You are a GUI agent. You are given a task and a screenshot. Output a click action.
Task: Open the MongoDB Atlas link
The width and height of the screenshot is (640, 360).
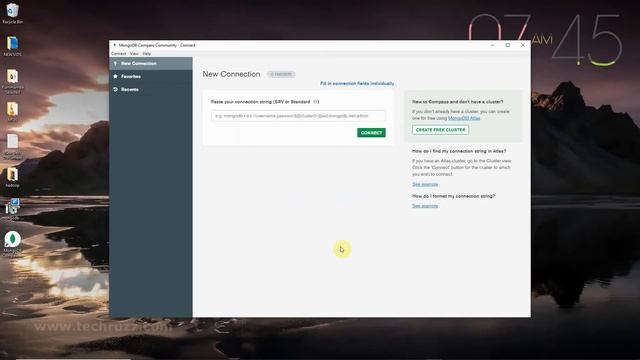pyautogui.click(x=464, y=118)
